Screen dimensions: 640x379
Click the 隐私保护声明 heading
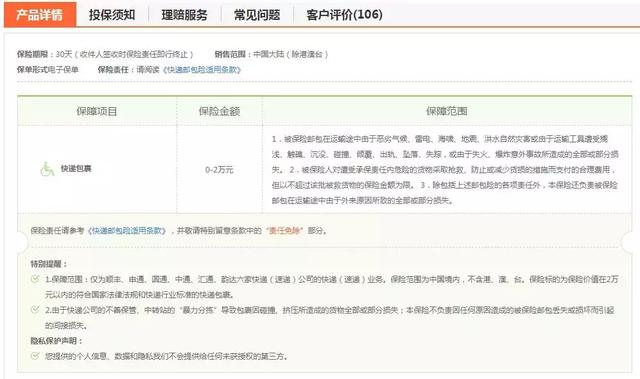click(x=56, y=341)
